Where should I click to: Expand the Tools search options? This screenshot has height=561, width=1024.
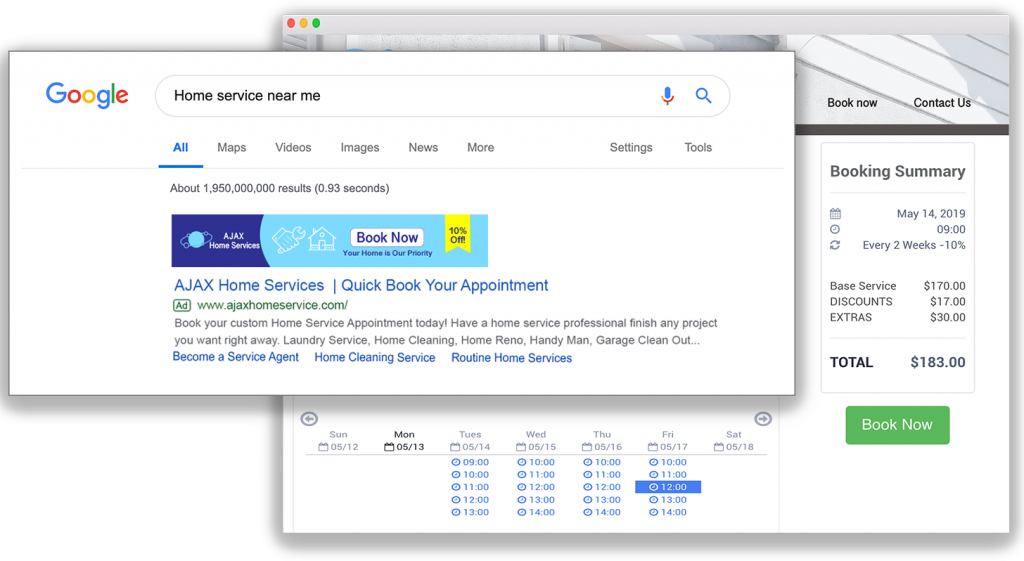698,148
